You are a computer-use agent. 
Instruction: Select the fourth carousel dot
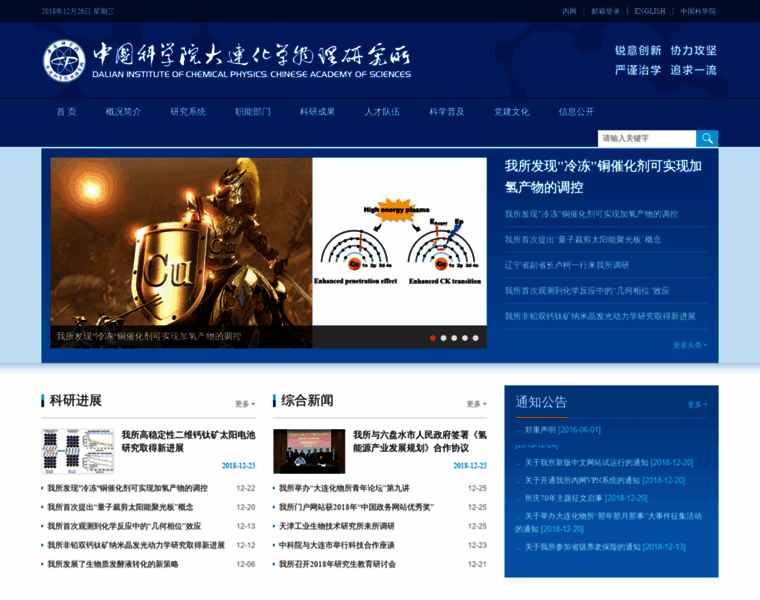click(x=465, y=338)
